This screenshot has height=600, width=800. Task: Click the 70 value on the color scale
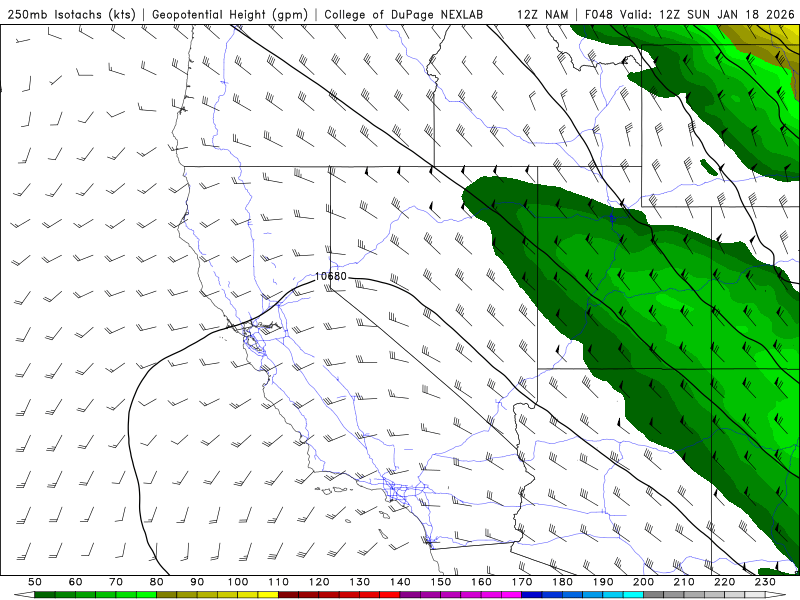[x=116, y=582]
